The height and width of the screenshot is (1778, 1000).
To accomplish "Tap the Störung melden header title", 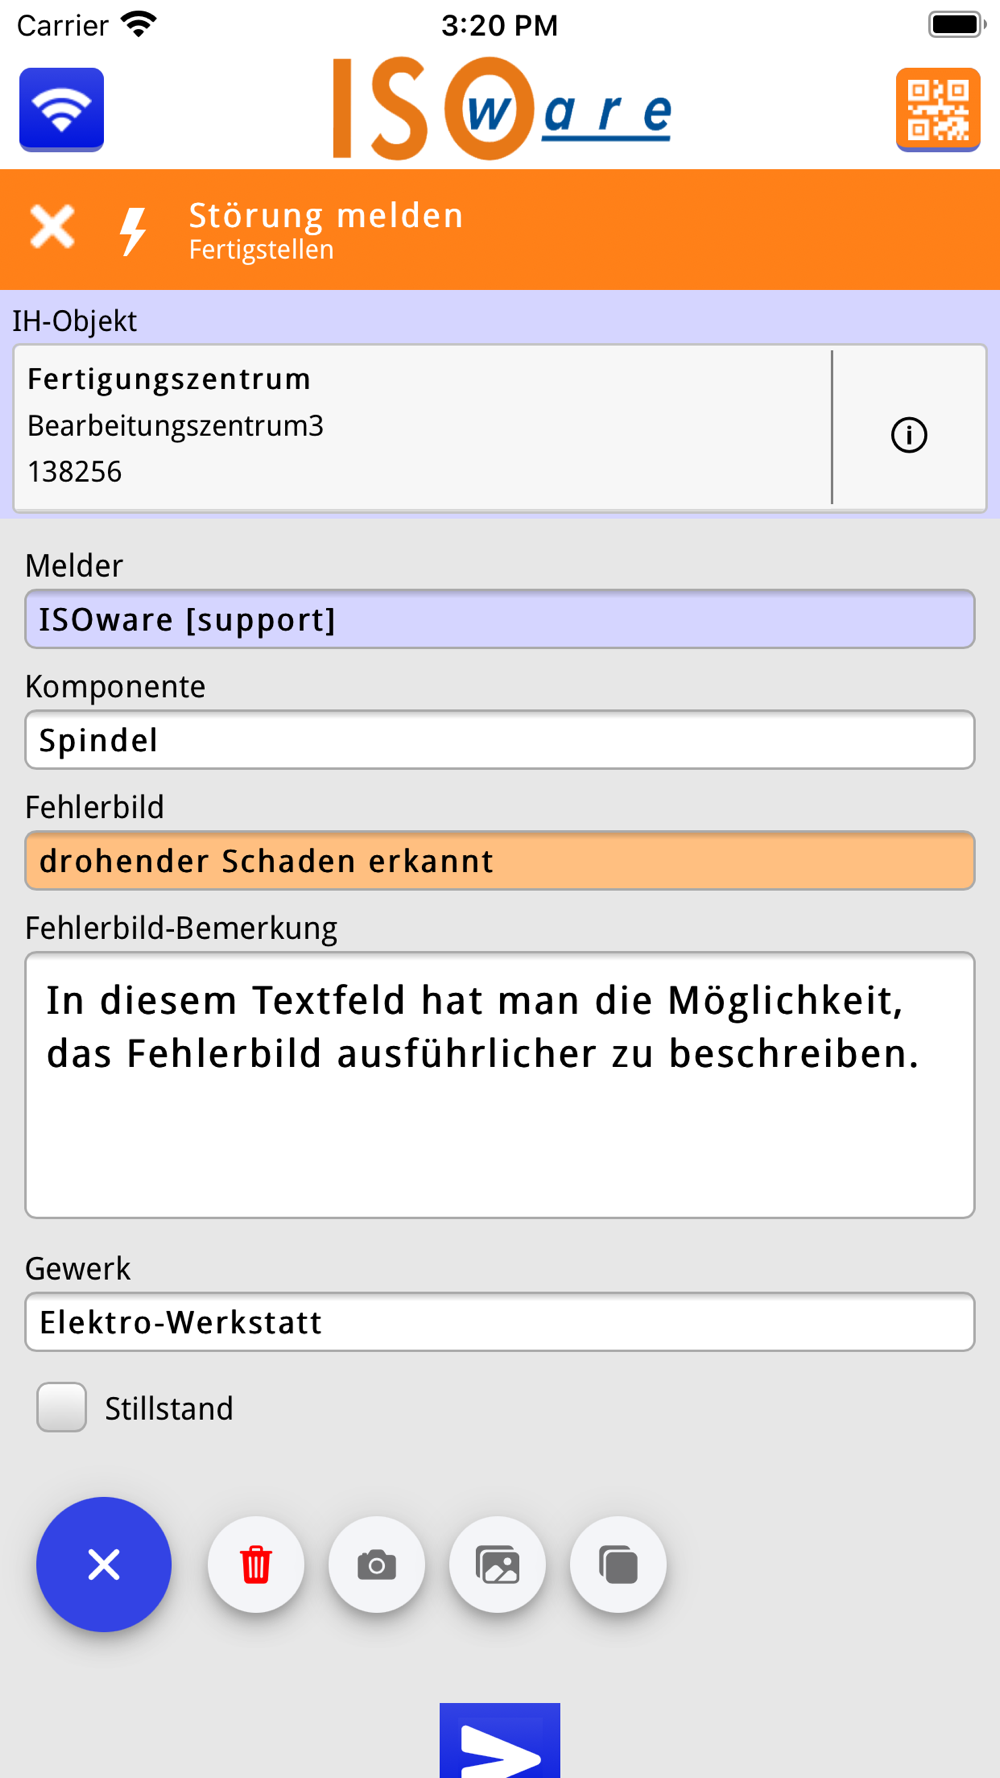I will [326, 215].
